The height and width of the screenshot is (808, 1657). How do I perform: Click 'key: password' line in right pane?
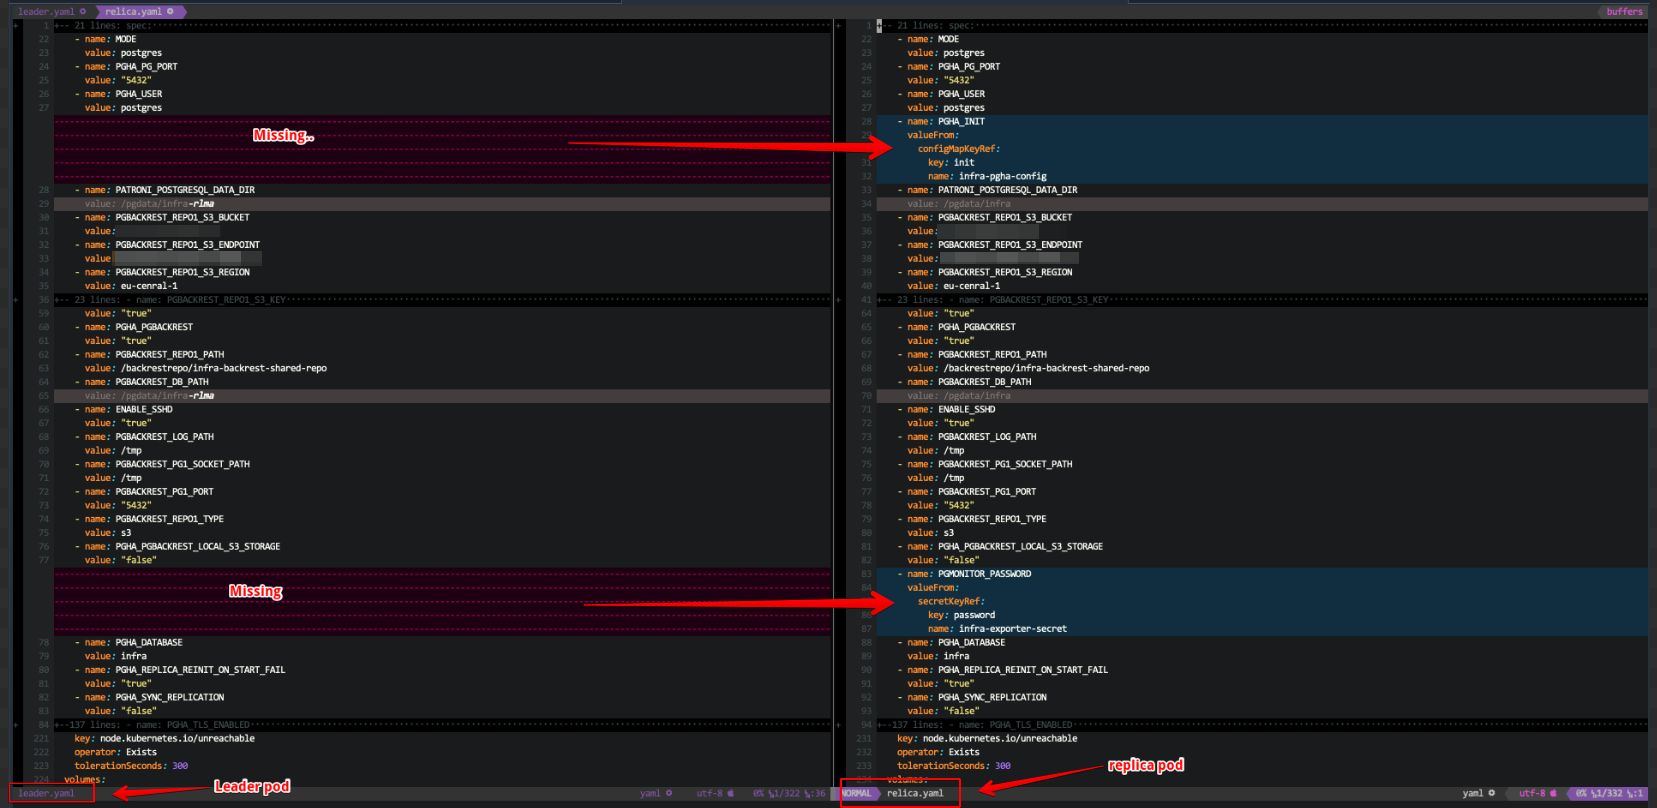click(x=961, y=615)
